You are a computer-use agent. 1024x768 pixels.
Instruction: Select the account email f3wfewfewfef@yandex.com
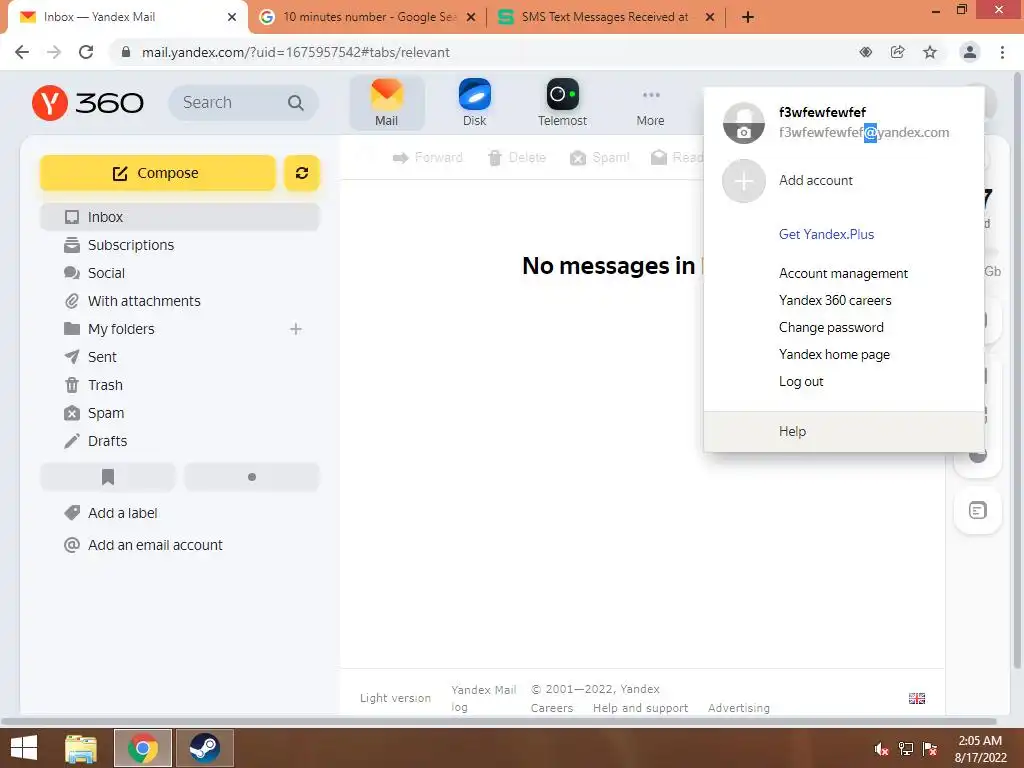[863, 133]
